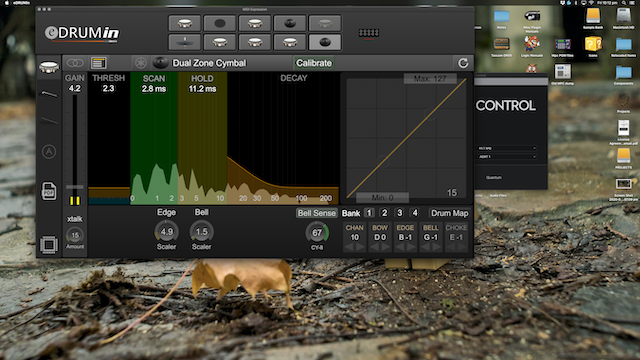Select Bank 2
Viewport: 640px width, 360px height.
tap(384, 213)
